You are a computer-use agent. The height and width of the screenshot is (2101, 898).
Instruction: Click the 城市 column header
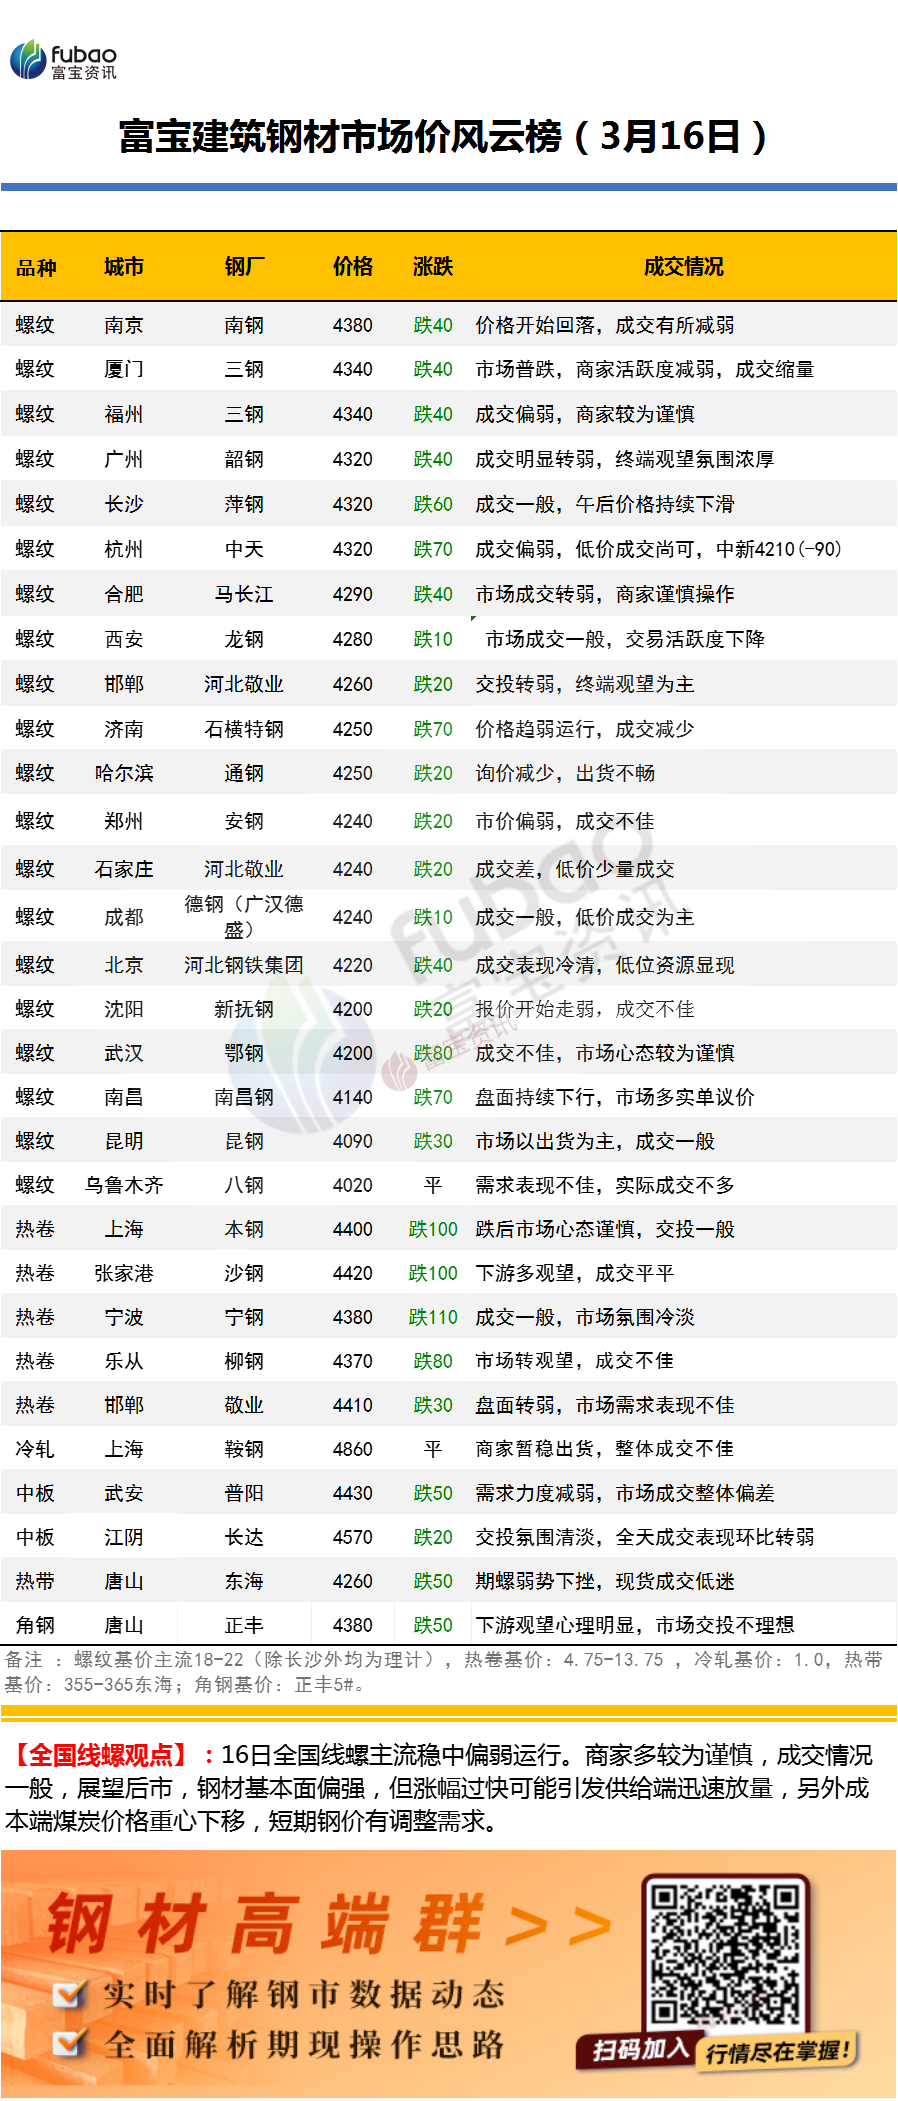[124, 267]
